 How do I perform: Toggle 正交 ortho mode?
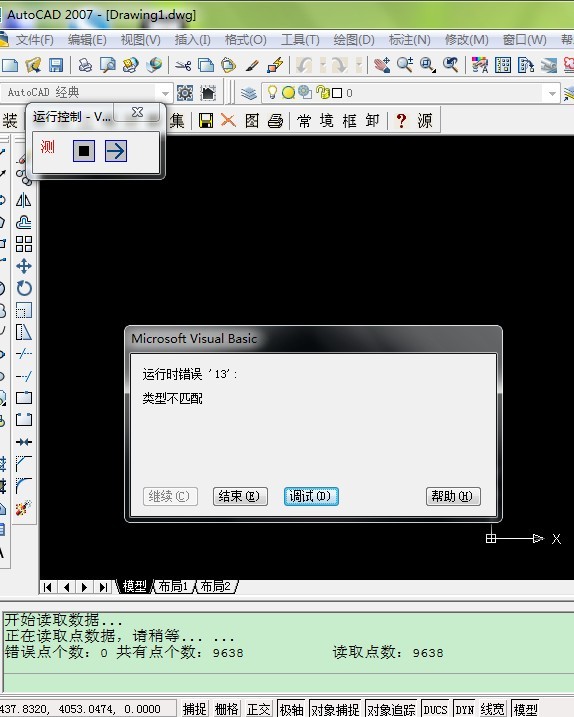tap(259, 709)
